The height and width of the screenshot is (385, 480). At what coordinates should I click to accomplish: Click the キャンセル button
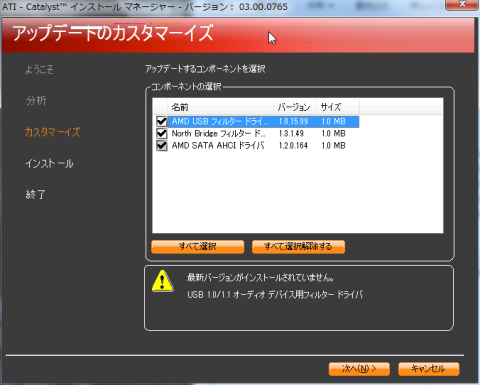(429, 369)
